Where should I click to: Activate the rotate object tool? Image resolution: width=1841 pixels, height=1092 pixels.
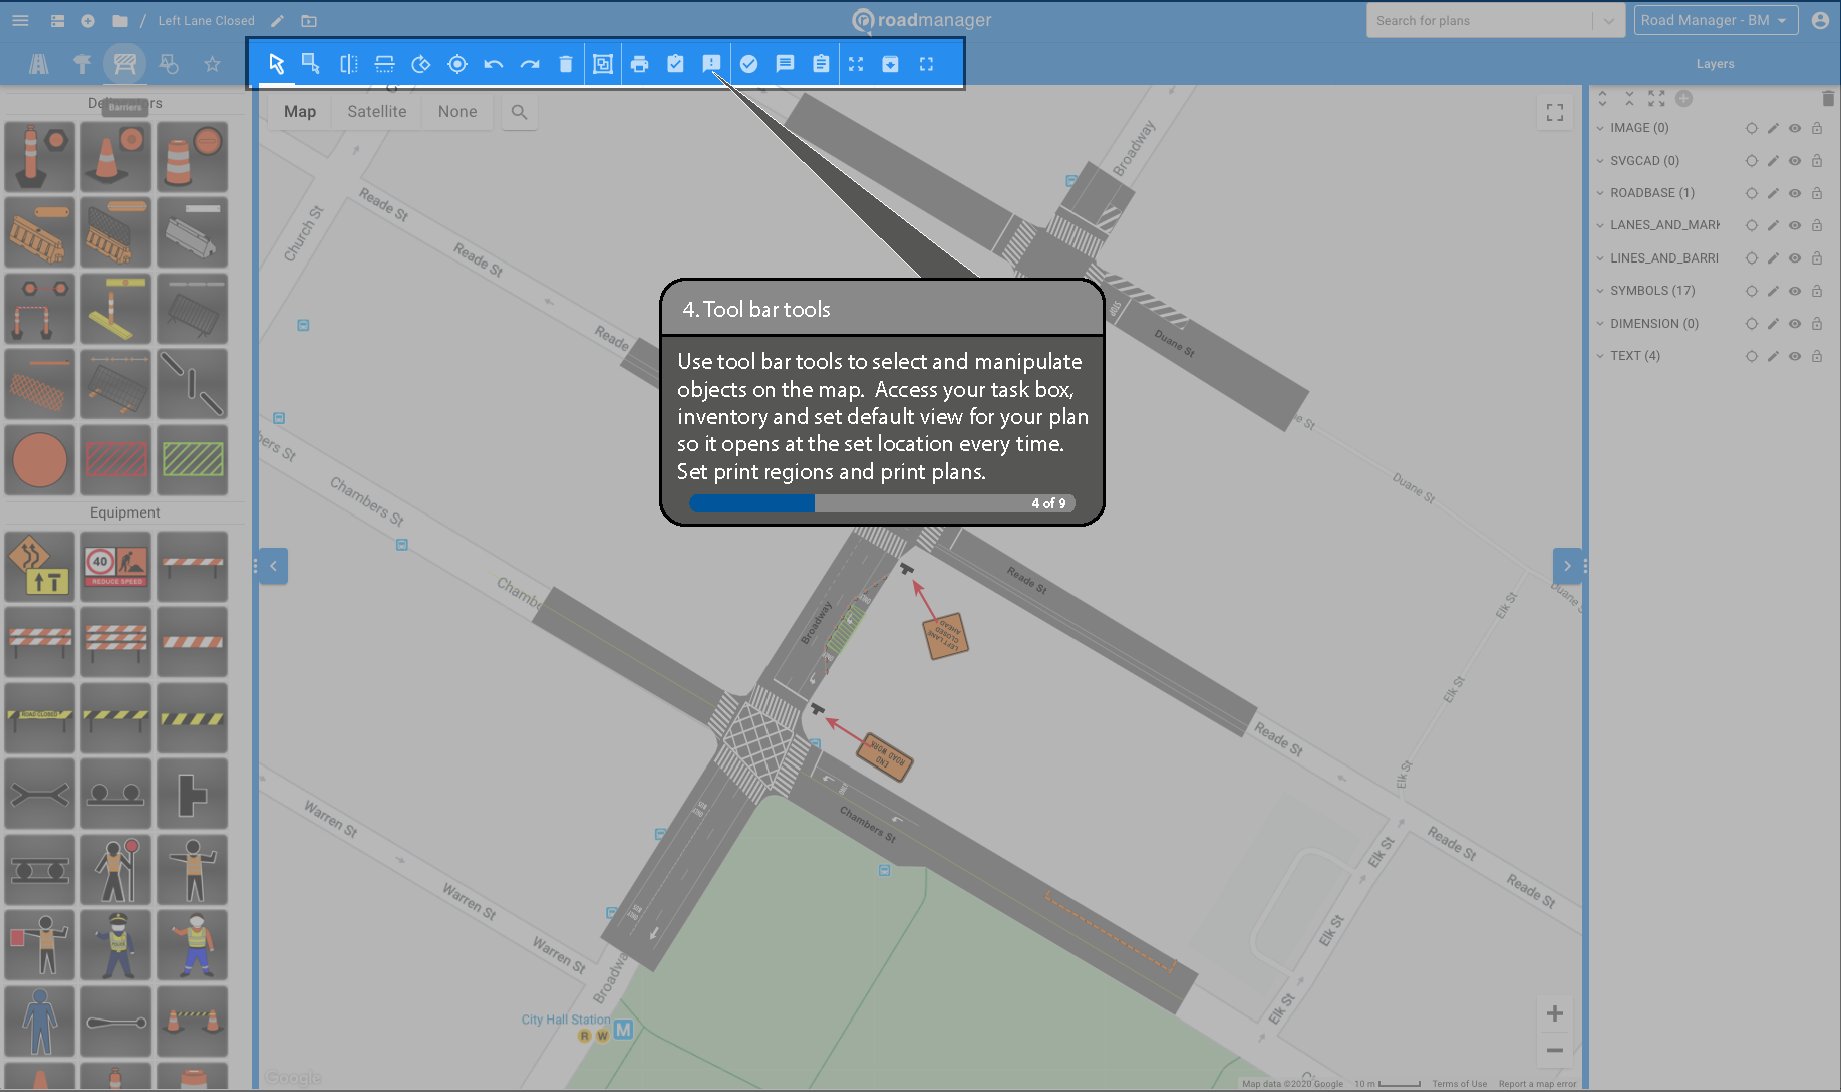tap(421, 64)
